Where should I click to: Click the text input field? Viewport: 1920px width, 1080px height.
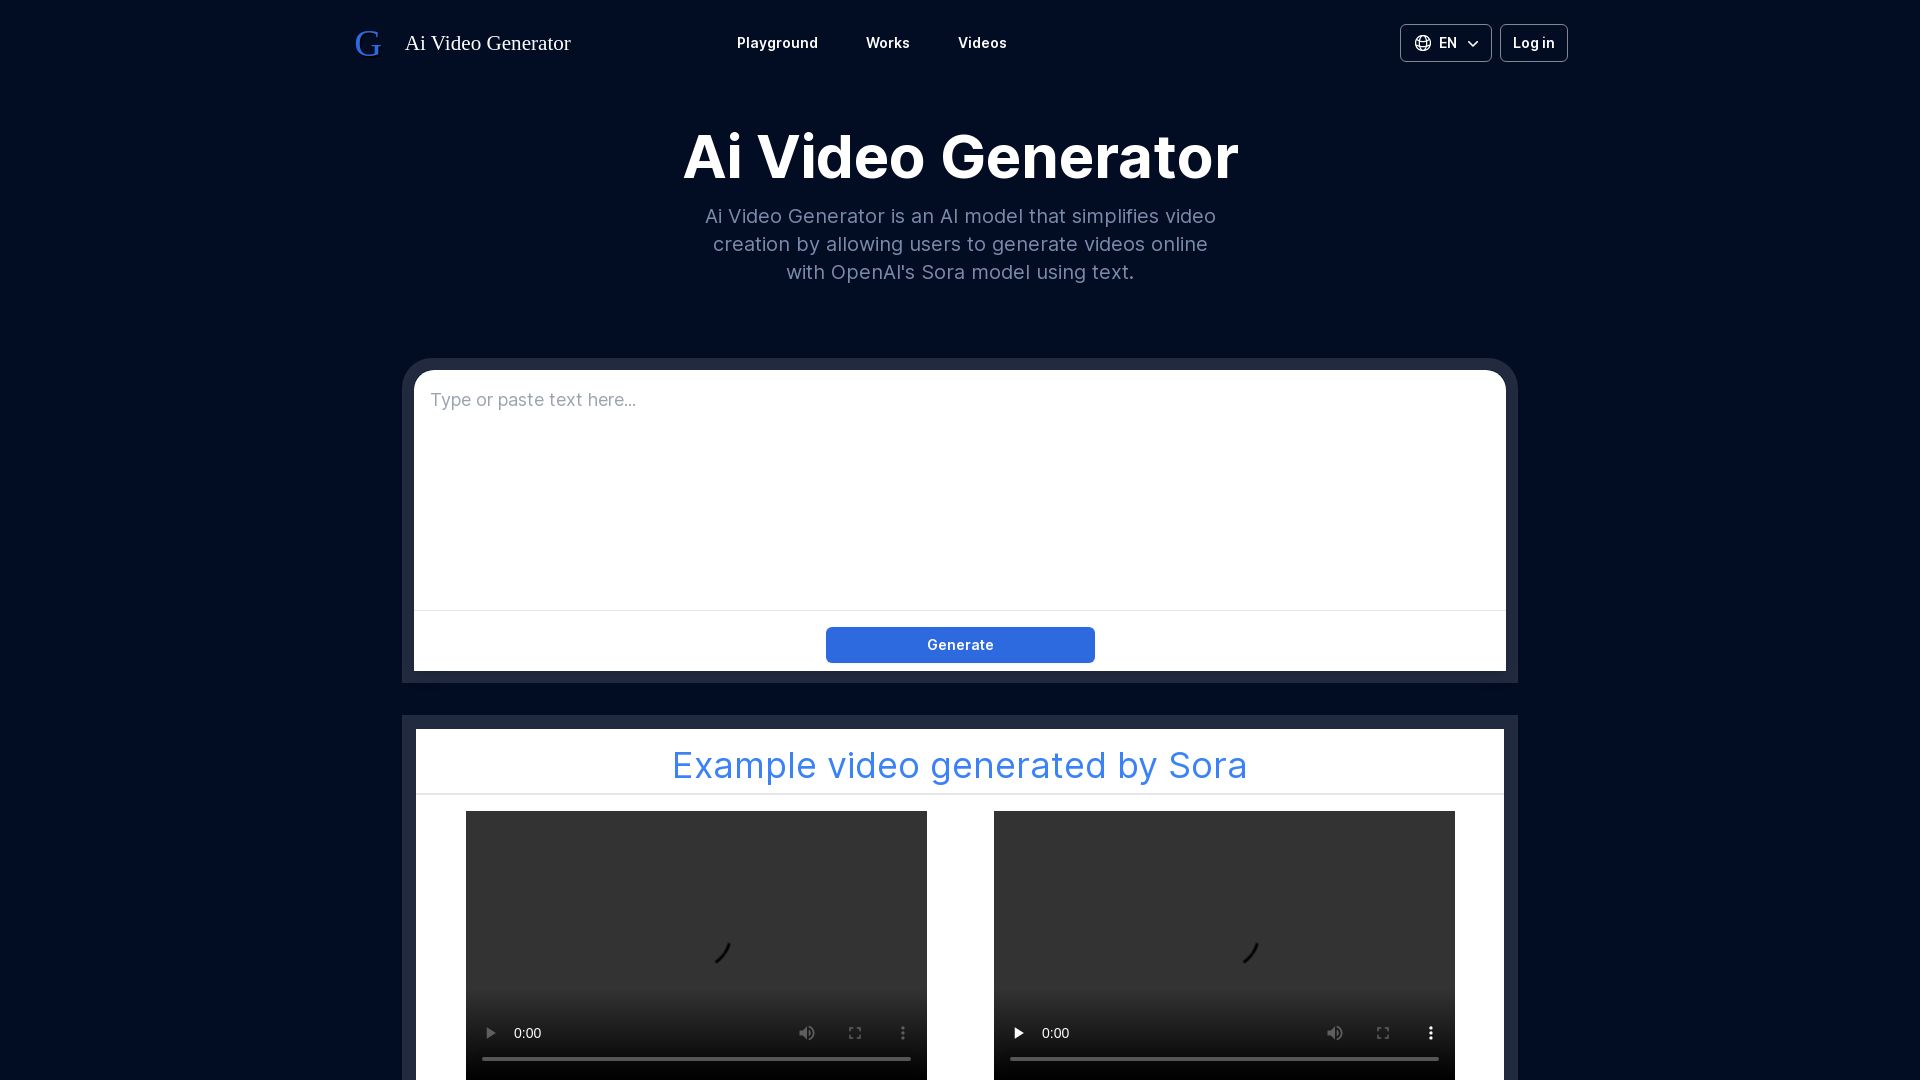tap(960, 489)
